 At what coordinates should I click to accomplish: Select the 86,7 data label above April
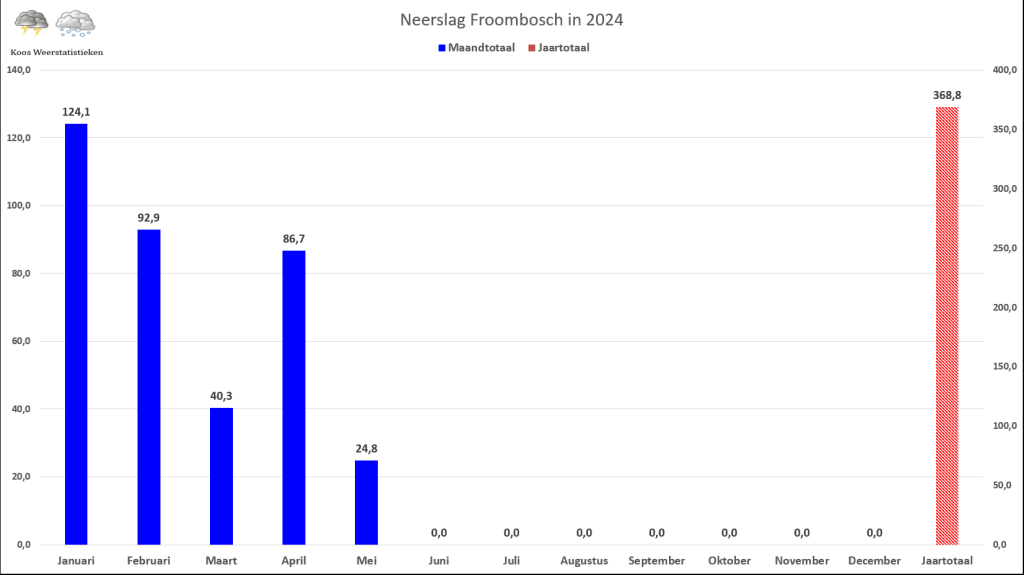pyautogui.click(x=294, y=239)
